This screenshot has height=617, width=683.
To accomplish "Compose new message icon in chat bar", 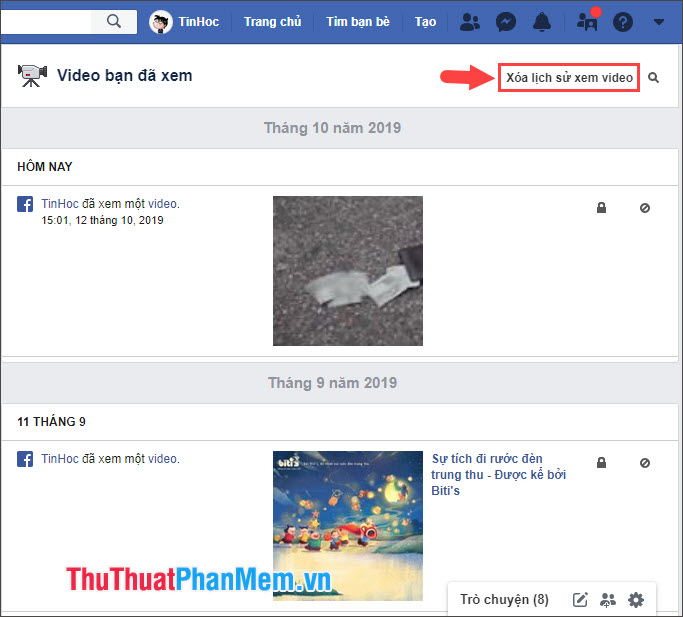I will coord(580,600).
